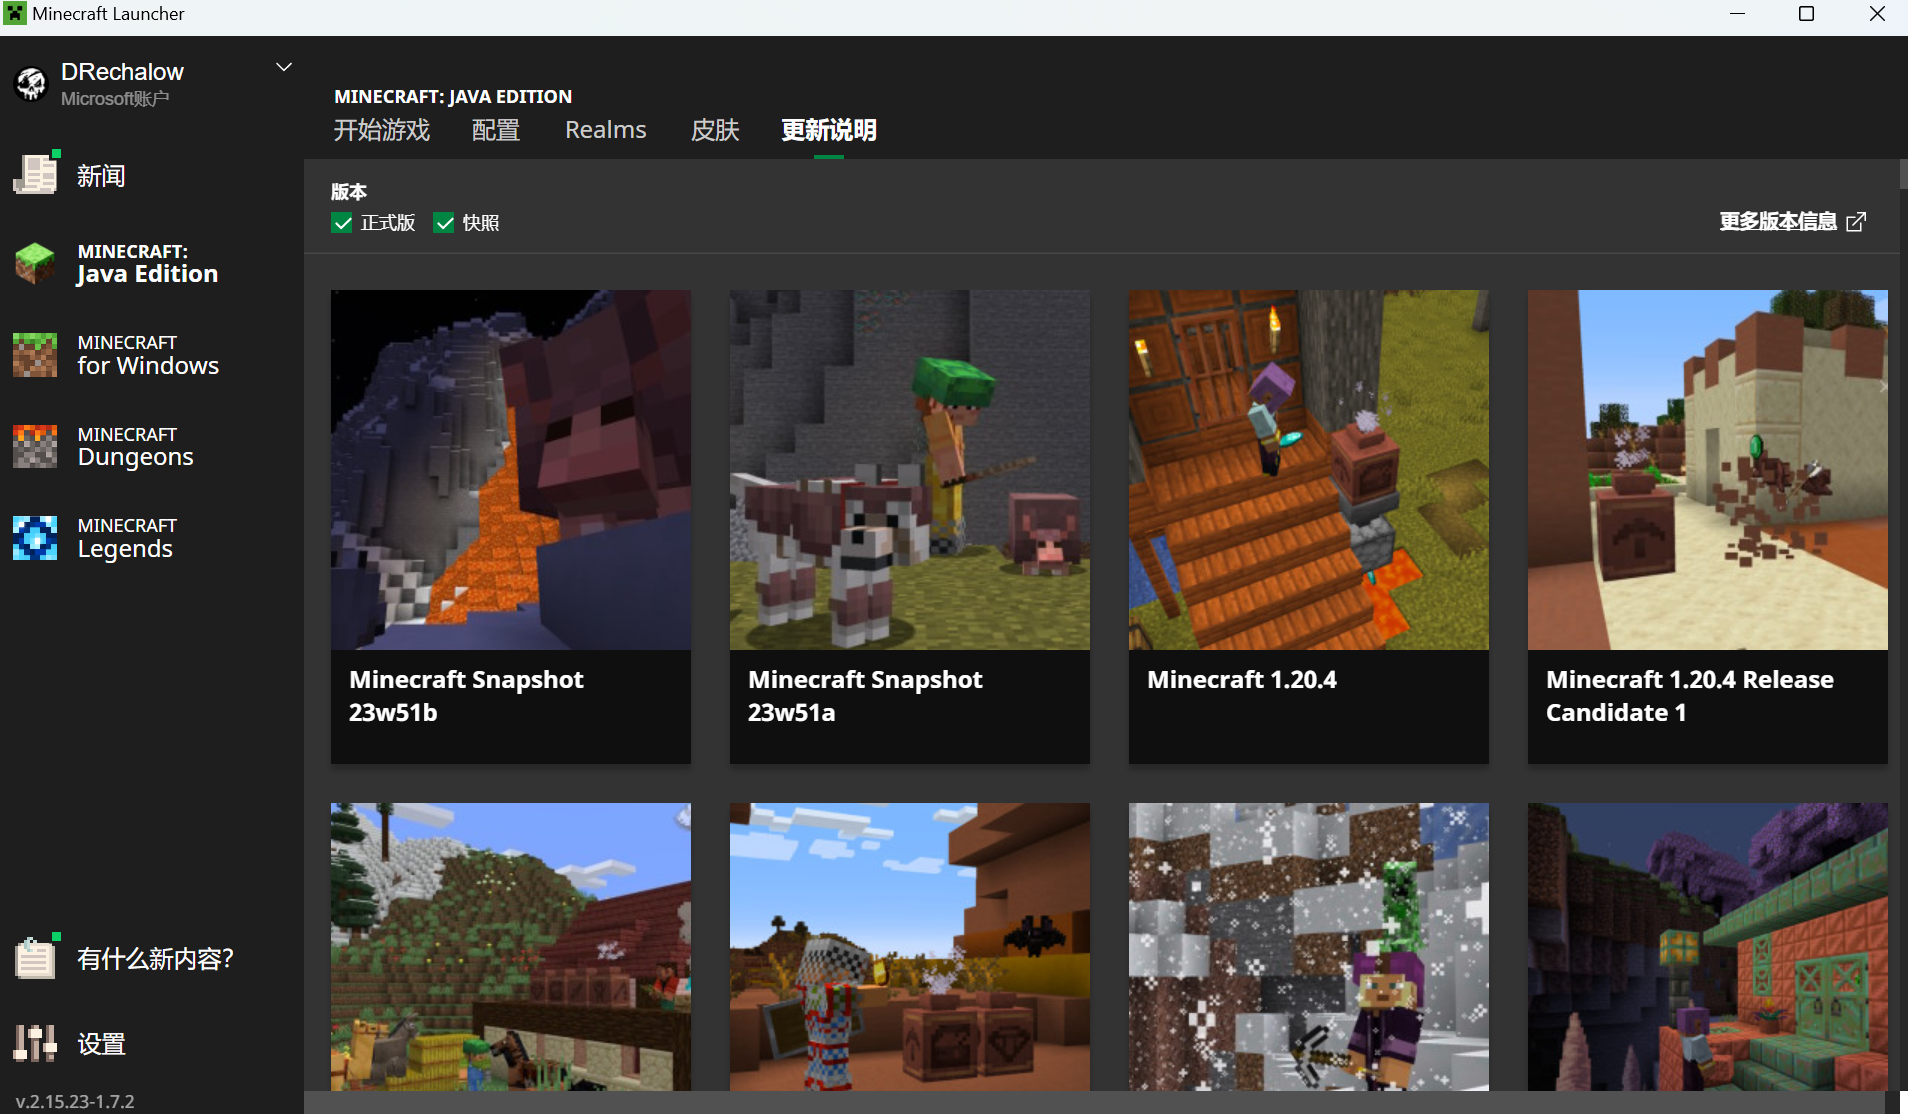Open Minecraft Dungeons game icon

(35, 446)
